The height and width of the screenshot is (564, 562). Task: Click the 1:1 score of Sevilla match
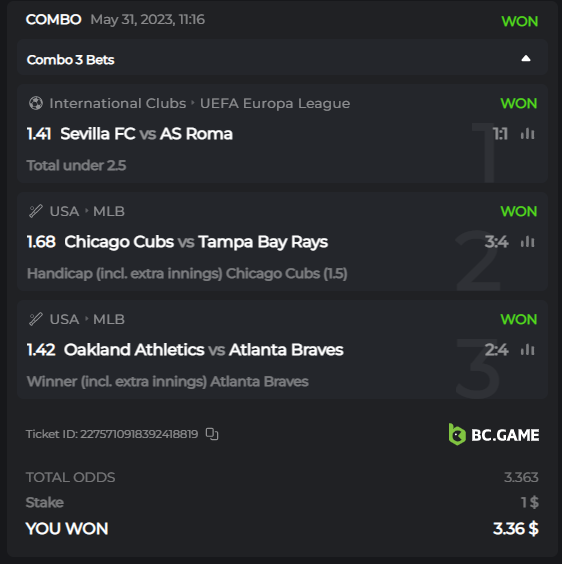point(500,134)
